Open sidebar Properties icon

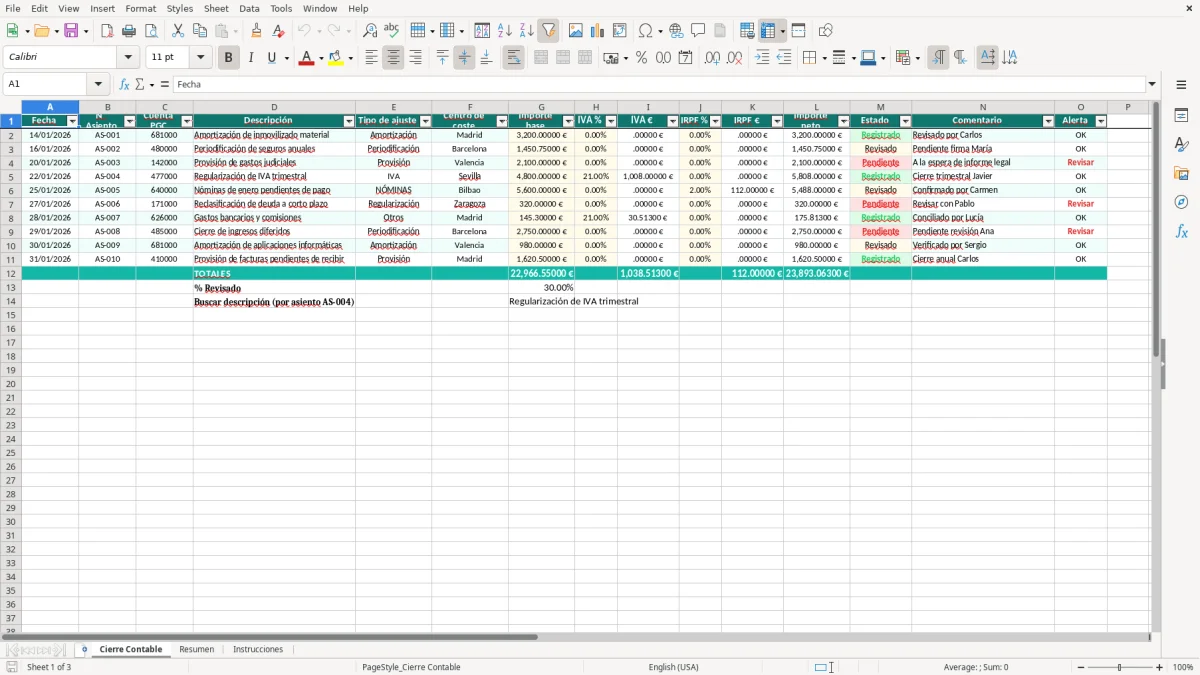point(1181,115)
